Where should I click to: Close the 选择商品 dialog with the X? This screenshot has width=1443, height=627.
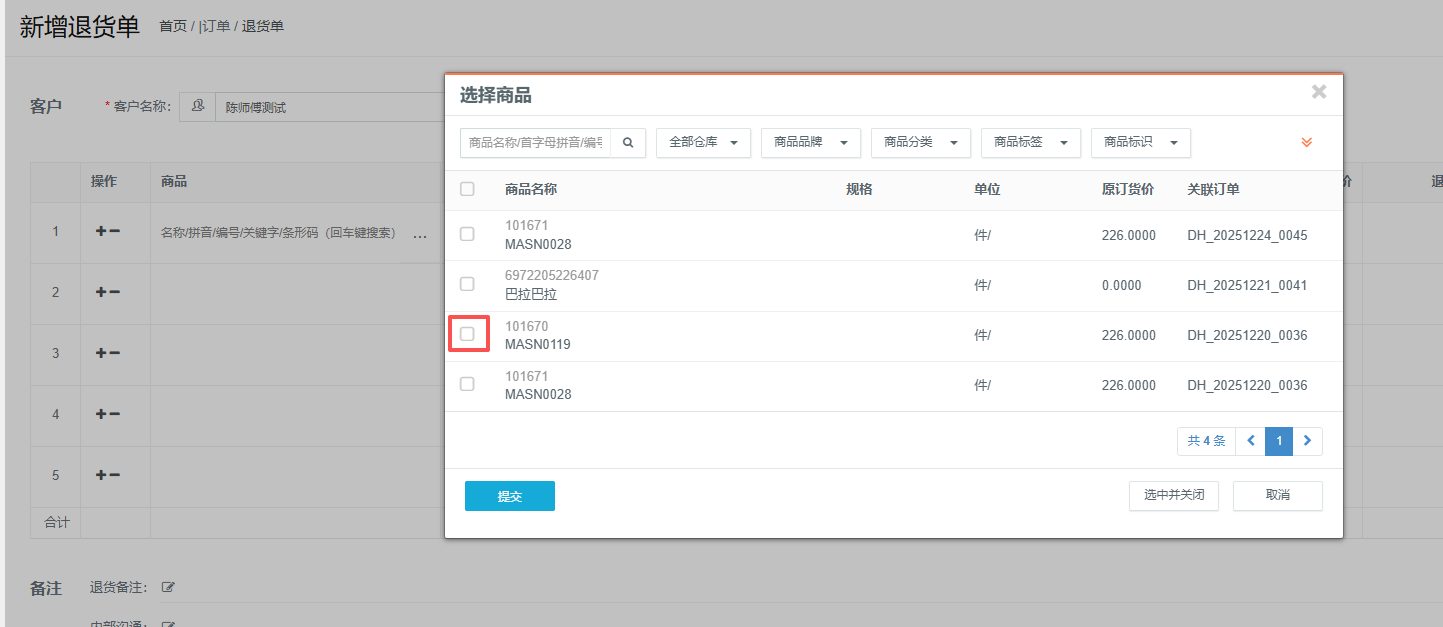point(1319,92)
